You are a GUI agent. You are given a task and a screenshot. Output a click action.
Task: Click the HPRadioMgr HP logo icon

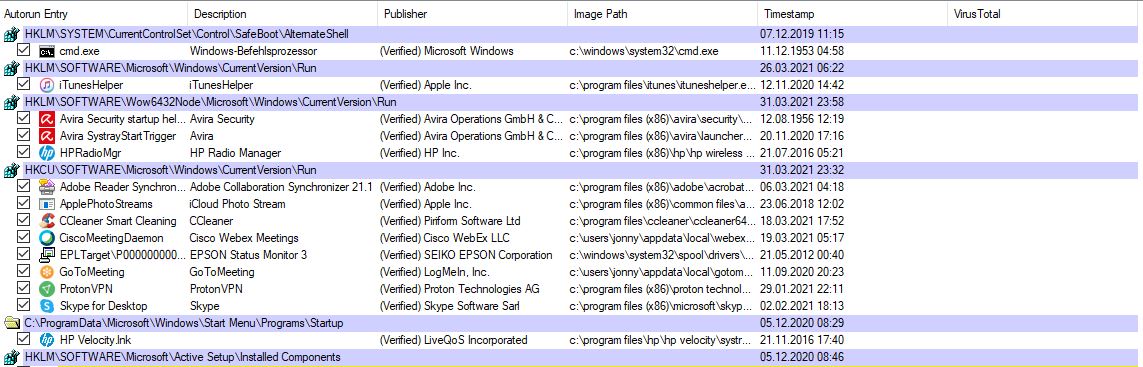click(47, 153)
